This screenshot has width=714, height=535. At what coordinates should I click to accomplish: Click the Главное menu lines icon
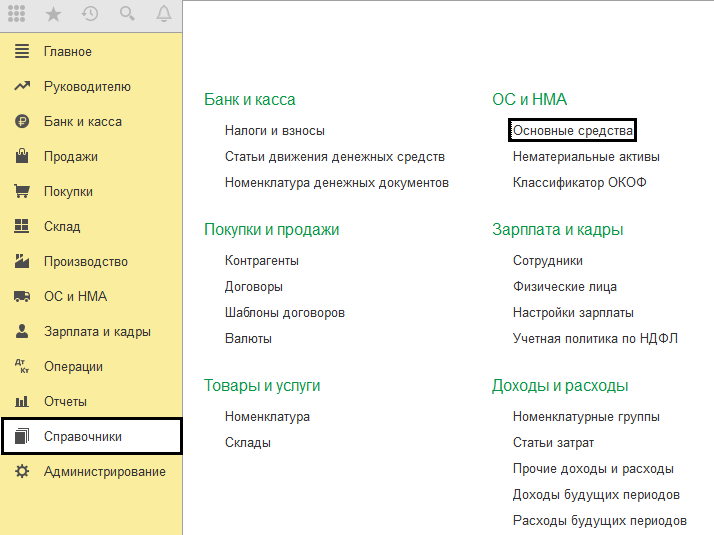pyautogui.click(x=22, y=51)
